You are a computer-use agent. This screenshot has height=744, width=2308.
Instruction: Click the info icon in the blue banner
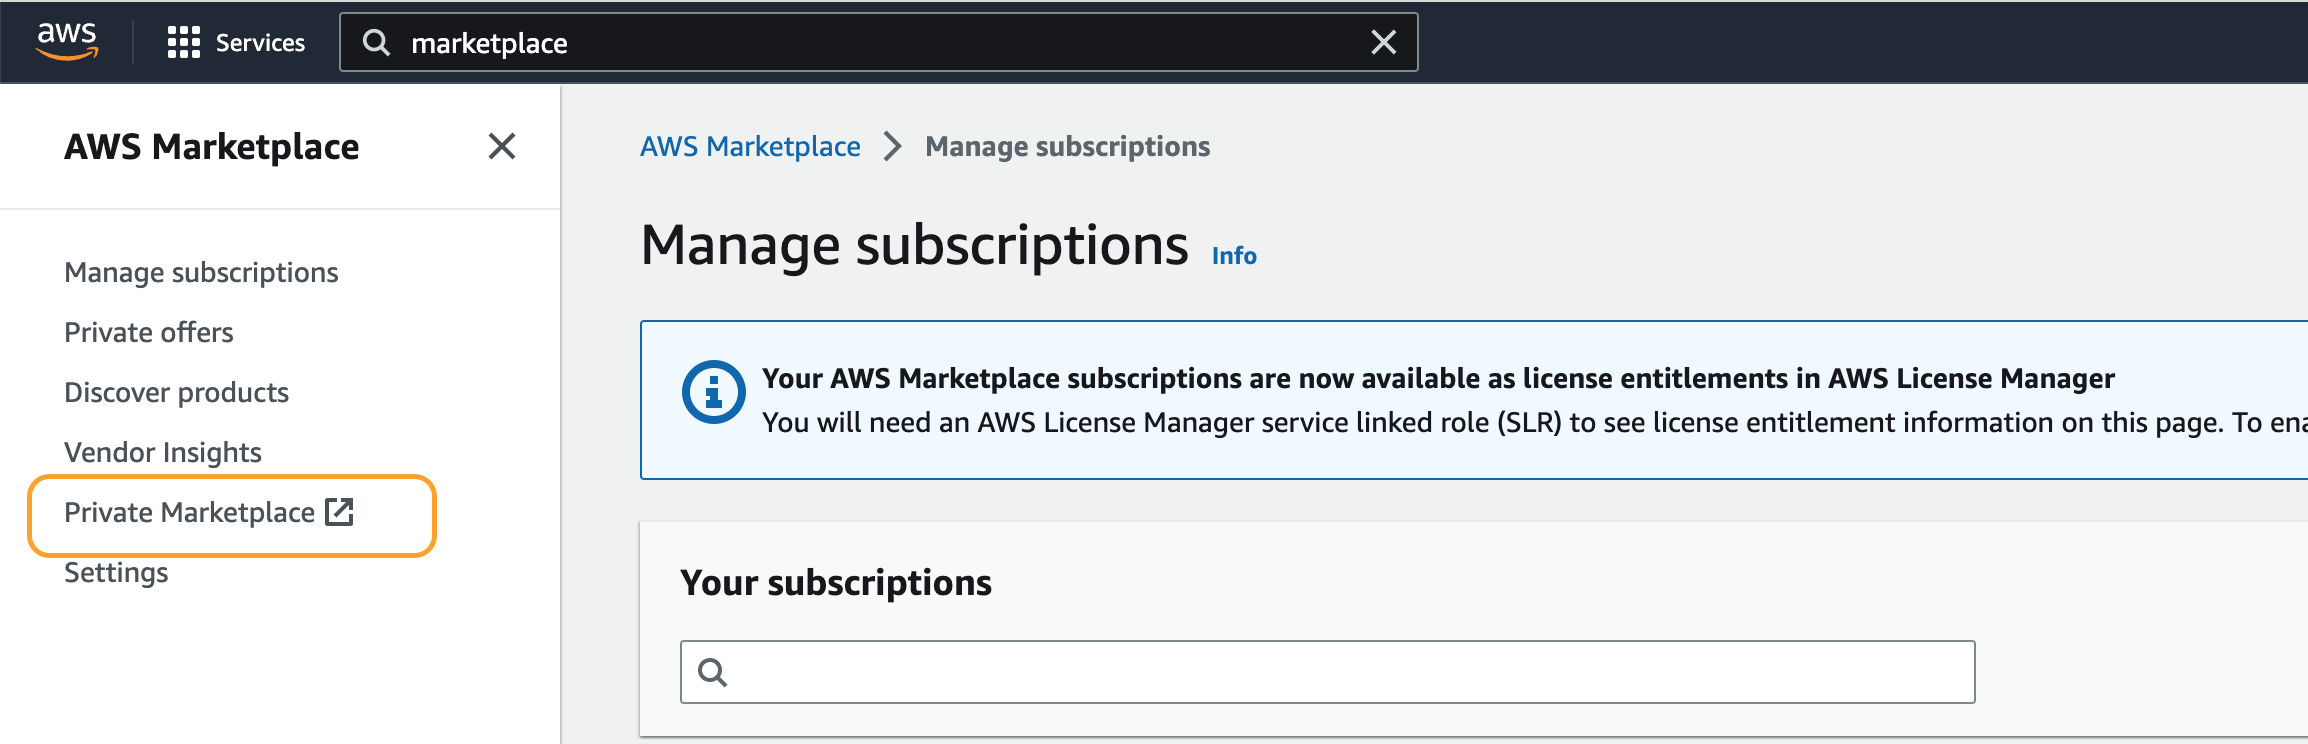coord(713,391)
